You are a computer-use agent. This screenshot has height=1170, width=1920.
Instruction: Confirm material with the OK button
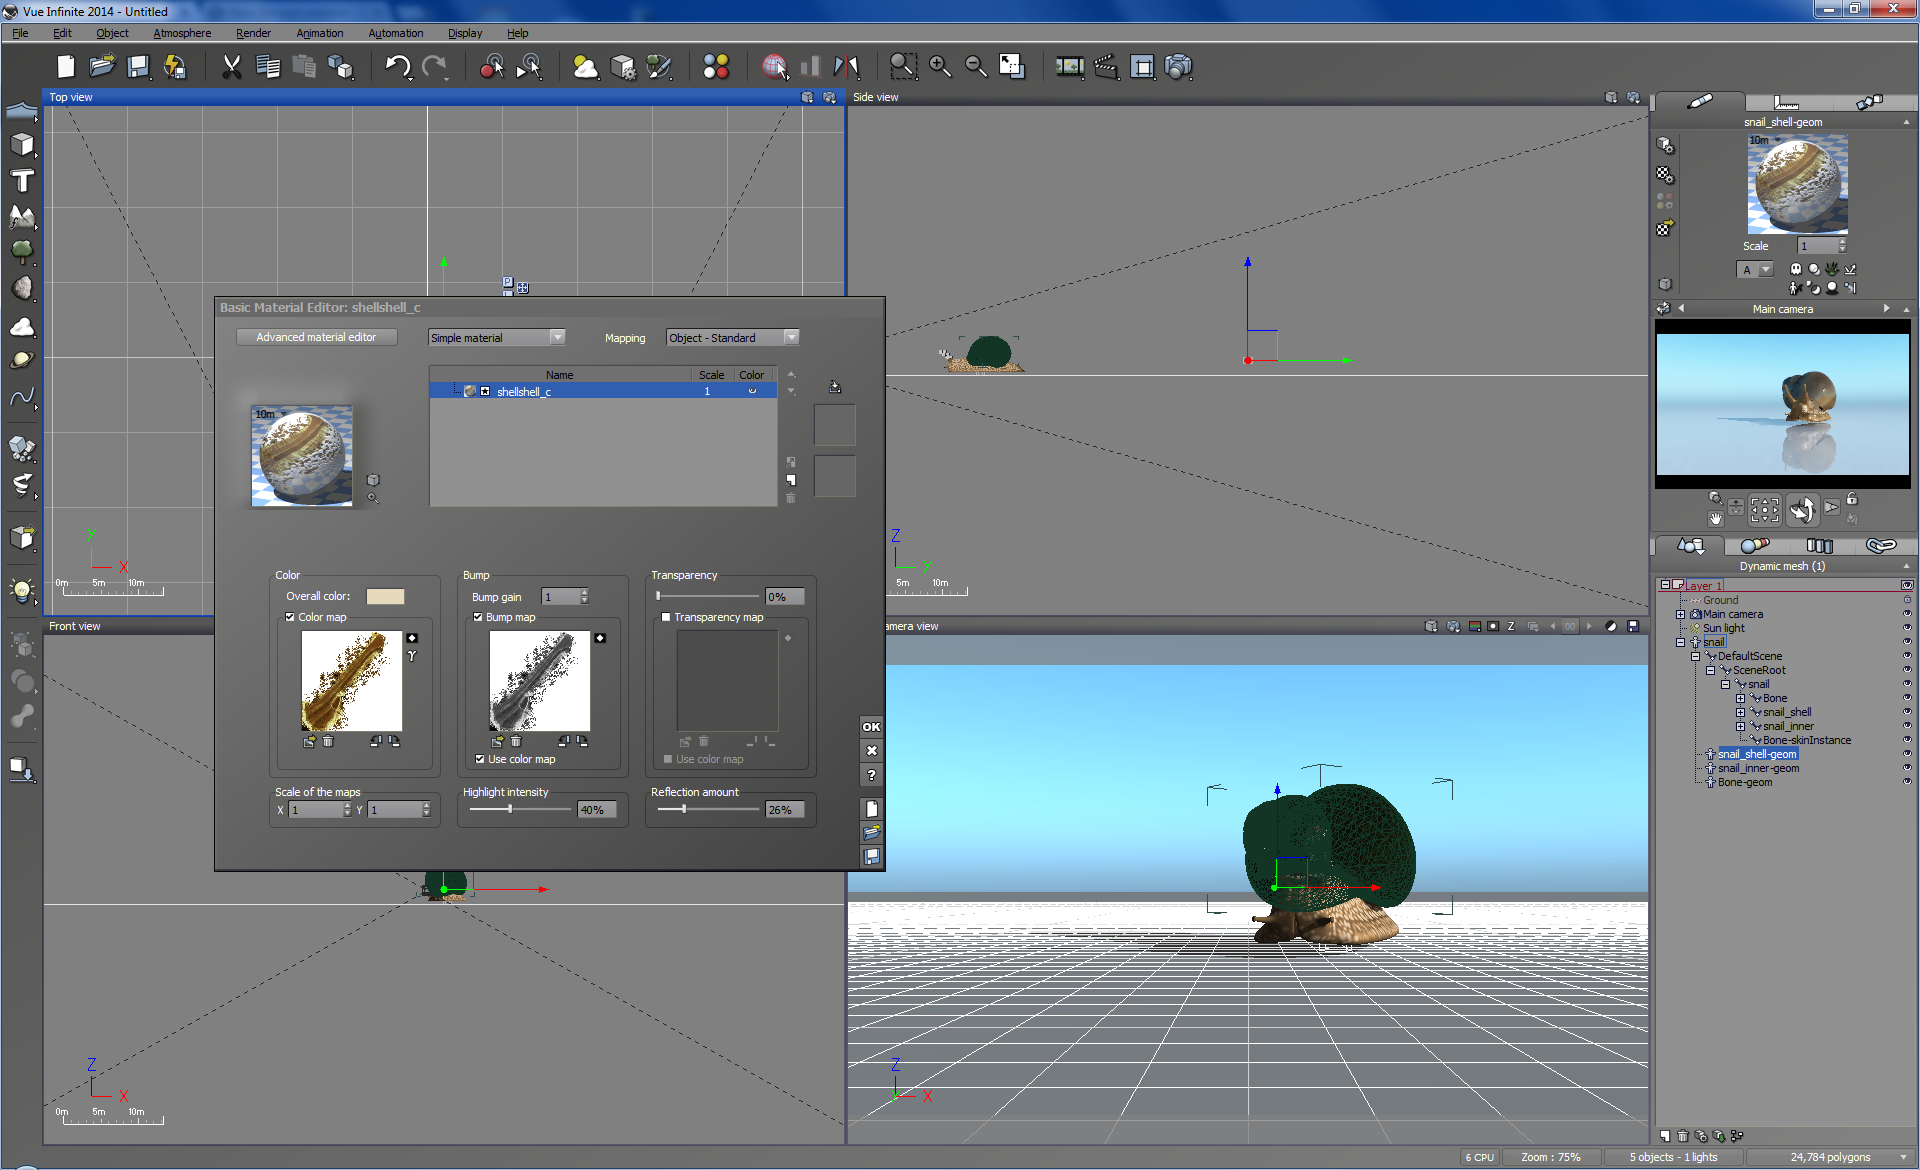point(871,727)
